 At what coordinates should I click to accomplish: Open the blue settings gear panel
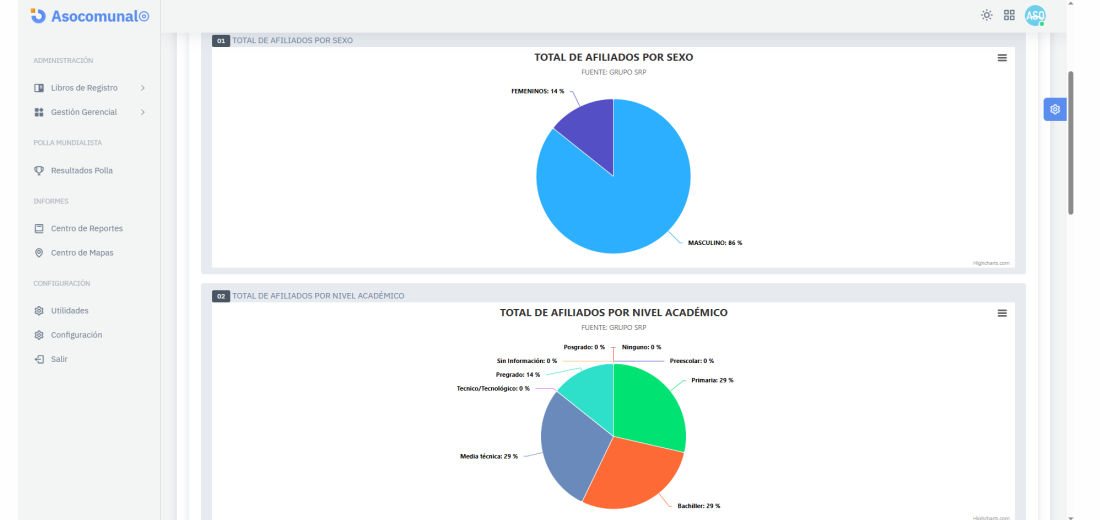click(1054, 109)
